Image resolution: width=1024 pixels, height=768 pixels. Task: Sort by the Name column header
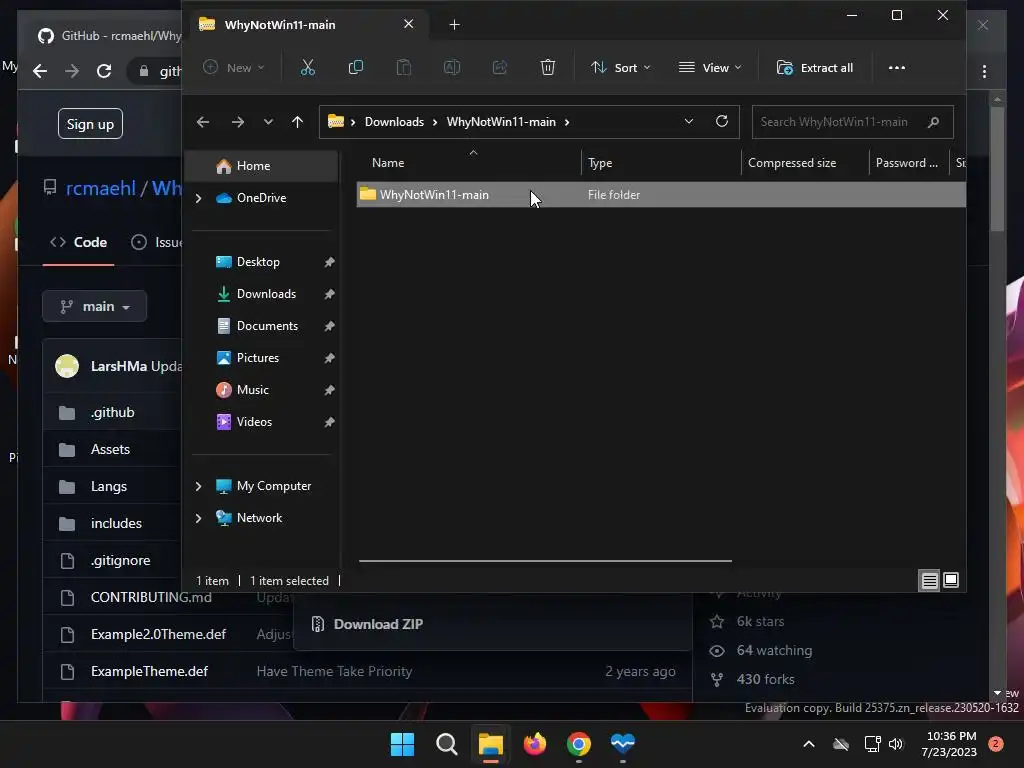tap(388, 163)
